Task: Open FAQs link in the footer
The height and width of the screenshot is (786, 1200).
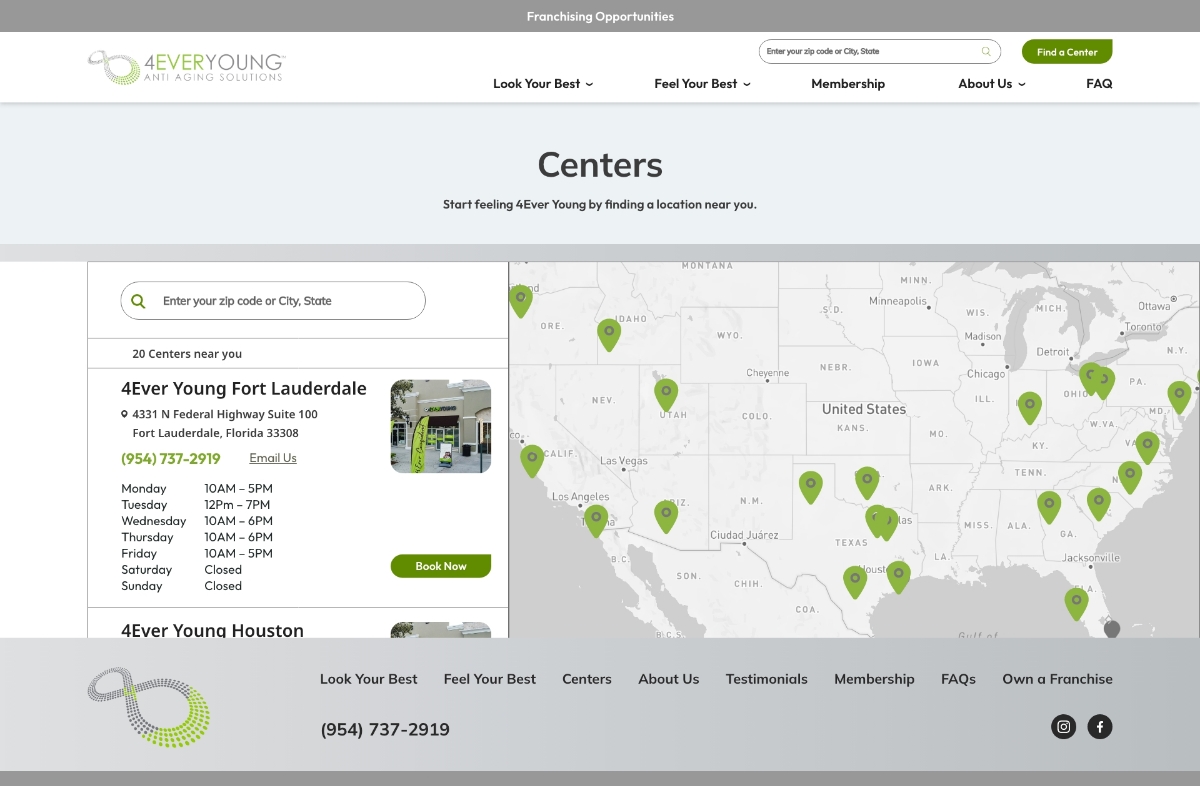Action: (958, 679)
